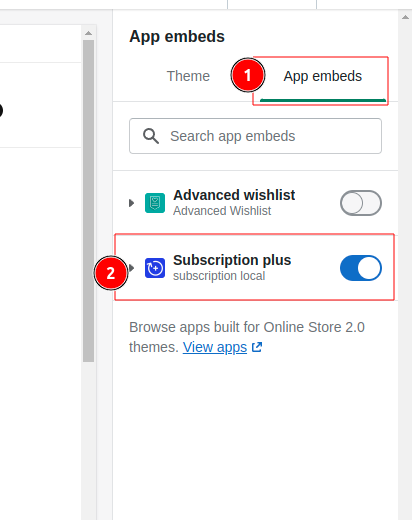Viewport: 412px width, 520px height.
Task: Click the Subscription plus title text
Action: pos(232,260)
